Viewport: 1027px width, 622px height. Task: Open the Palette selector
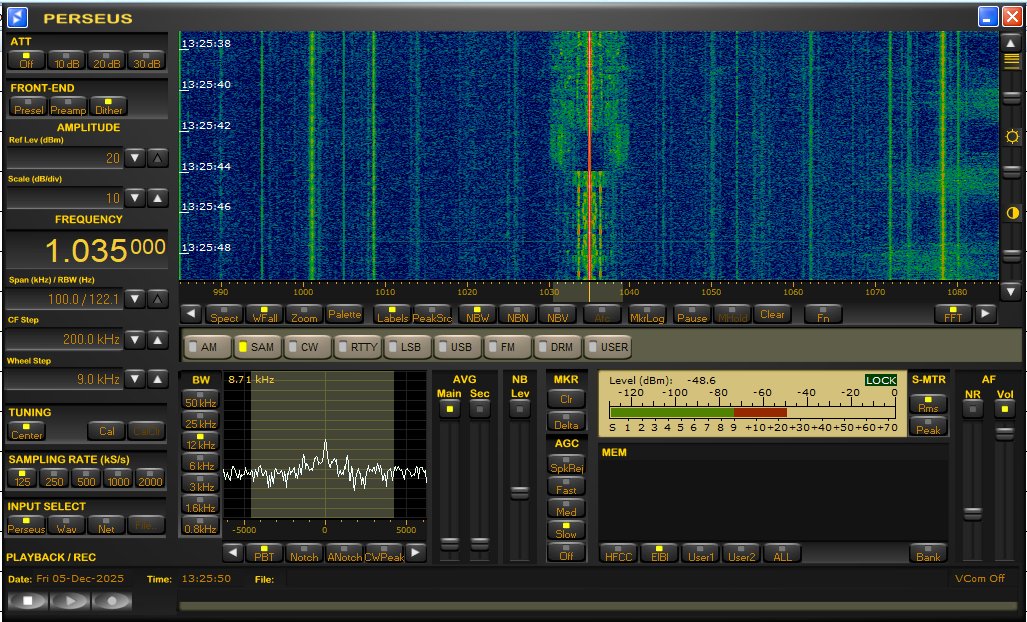pos(345,314)
